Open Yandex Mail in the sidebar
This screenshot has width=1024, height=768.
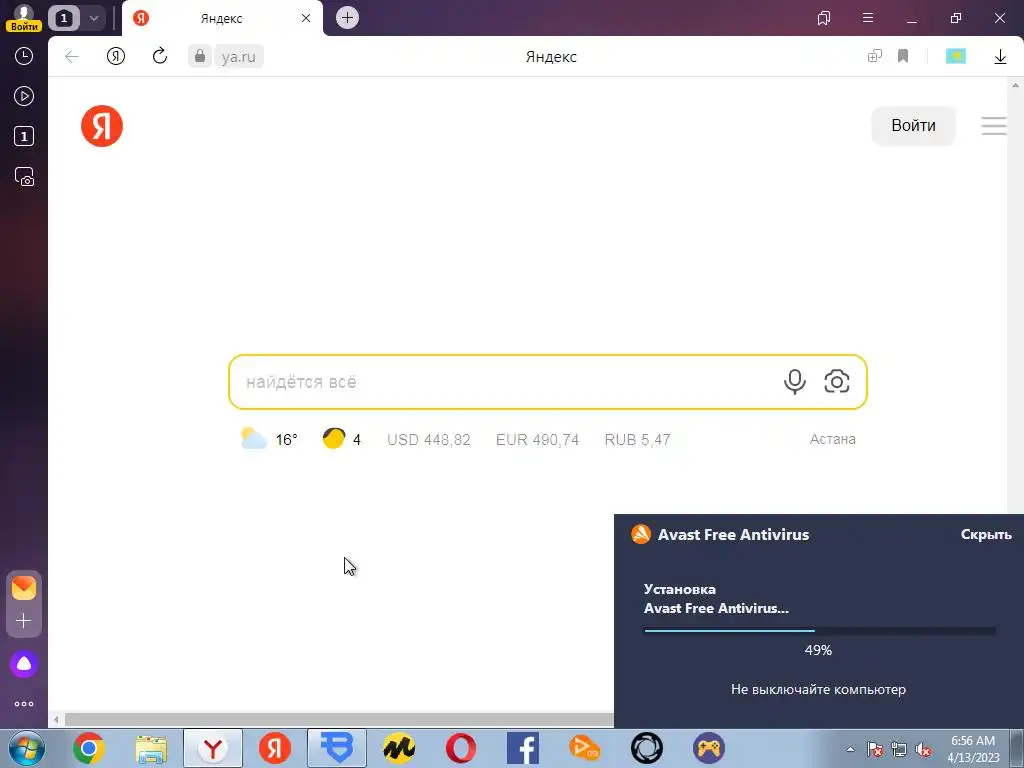pyautogui.click(x=24, y=588)
